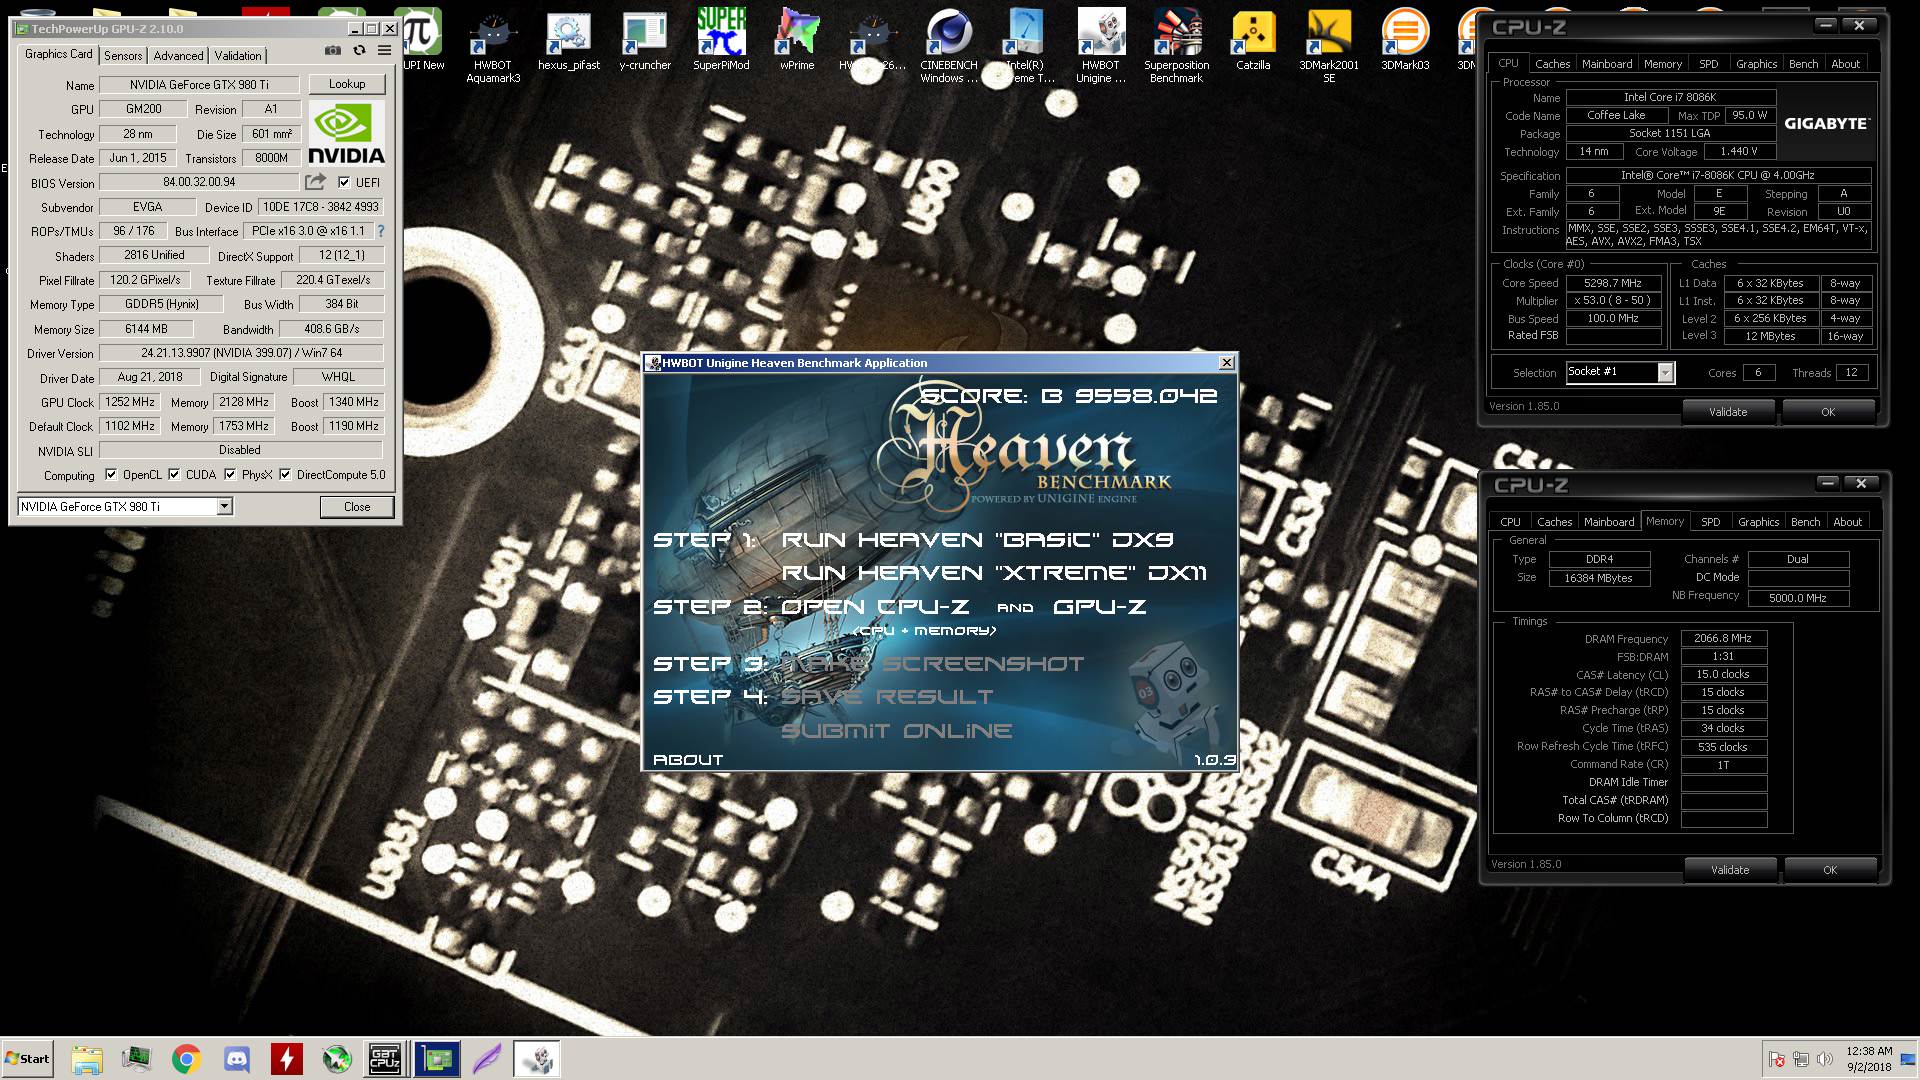Click the NVIDIA logo in GPU-Z
The image size is (1920, 1080).
[346, 133]
